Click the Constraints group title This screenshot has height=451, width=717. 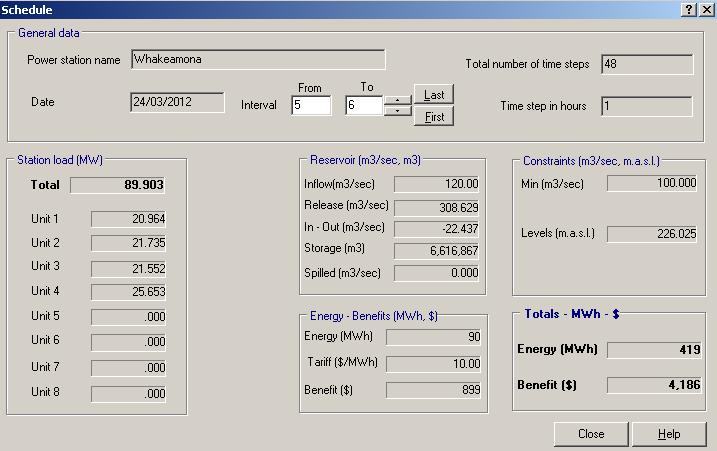point(591,161)
